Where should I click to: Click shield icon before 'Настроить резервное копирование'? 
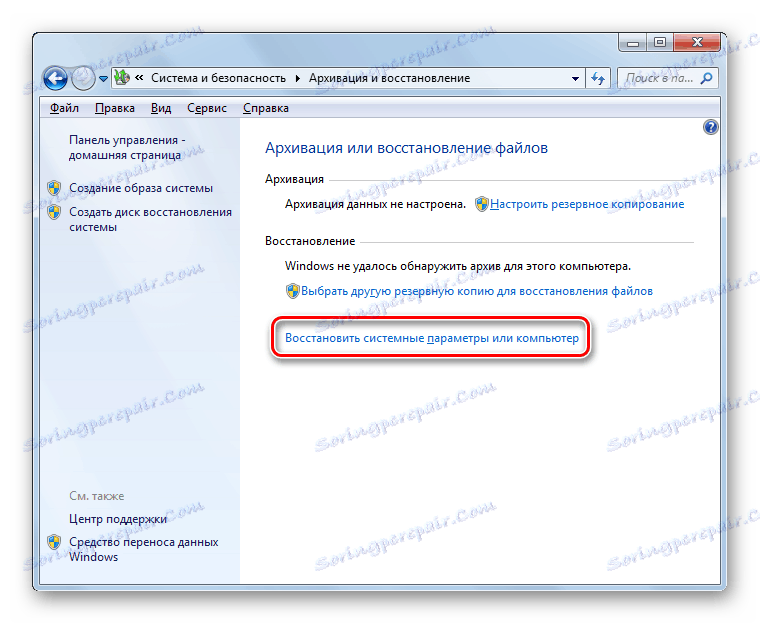(x=482, y=204)
